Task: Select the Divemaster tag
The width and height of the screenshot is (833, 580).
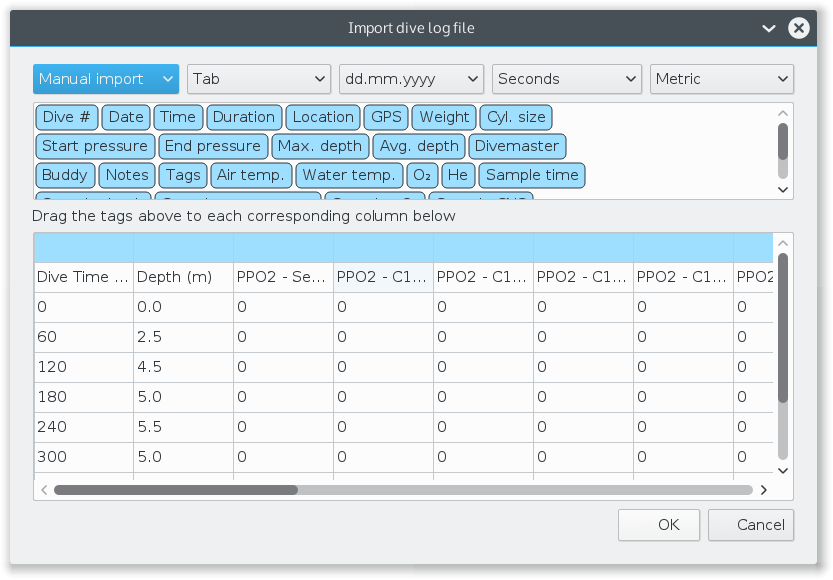Action: coord(519,146)
